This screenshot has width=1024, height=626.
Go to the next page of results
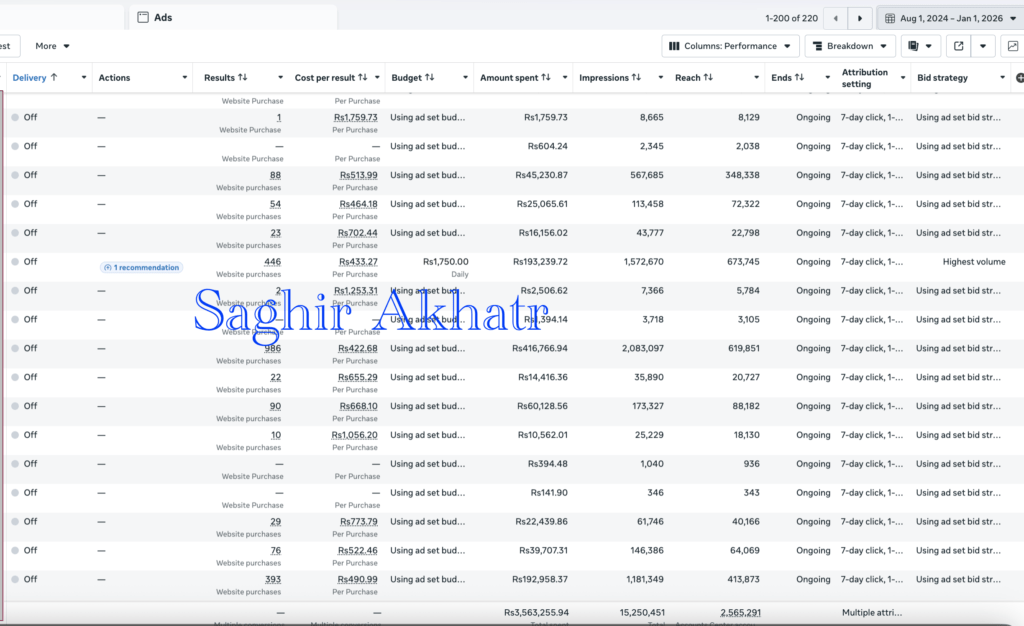click(859, 18)
